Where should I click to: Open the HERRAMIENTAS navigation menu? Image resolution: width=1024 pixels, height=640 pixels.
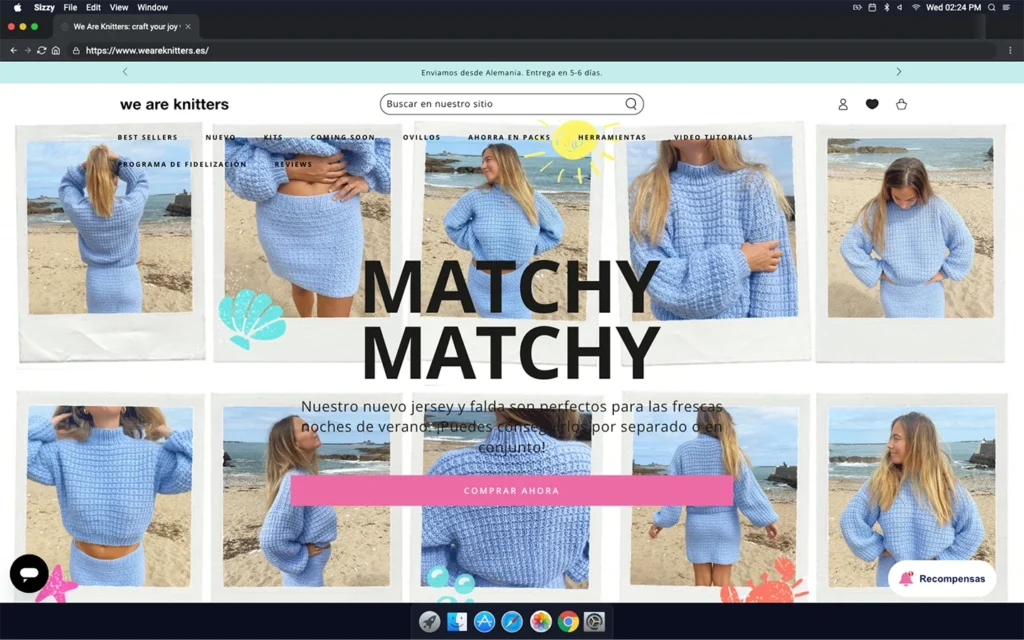click(612, 137)
